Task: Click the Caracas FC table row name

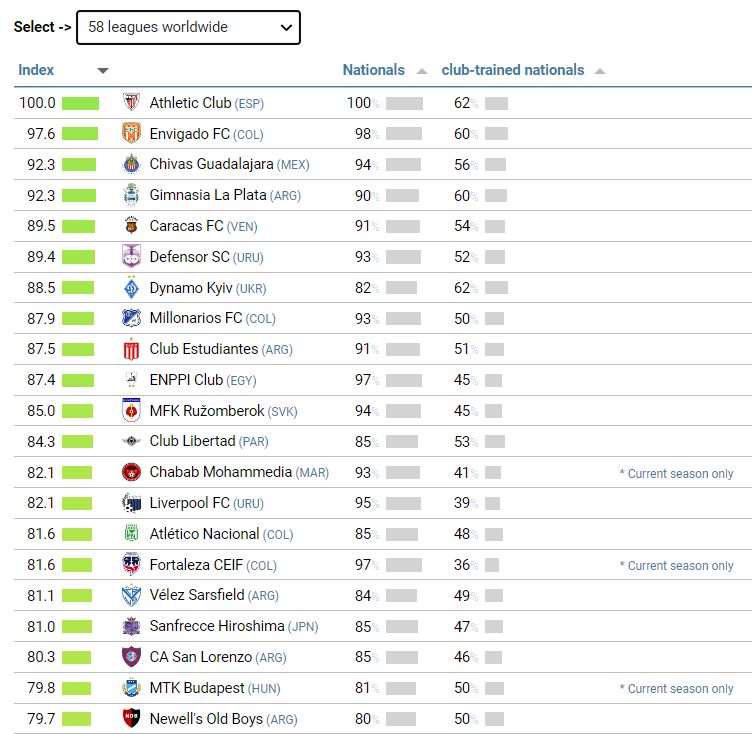Action: tap(187, 226)
